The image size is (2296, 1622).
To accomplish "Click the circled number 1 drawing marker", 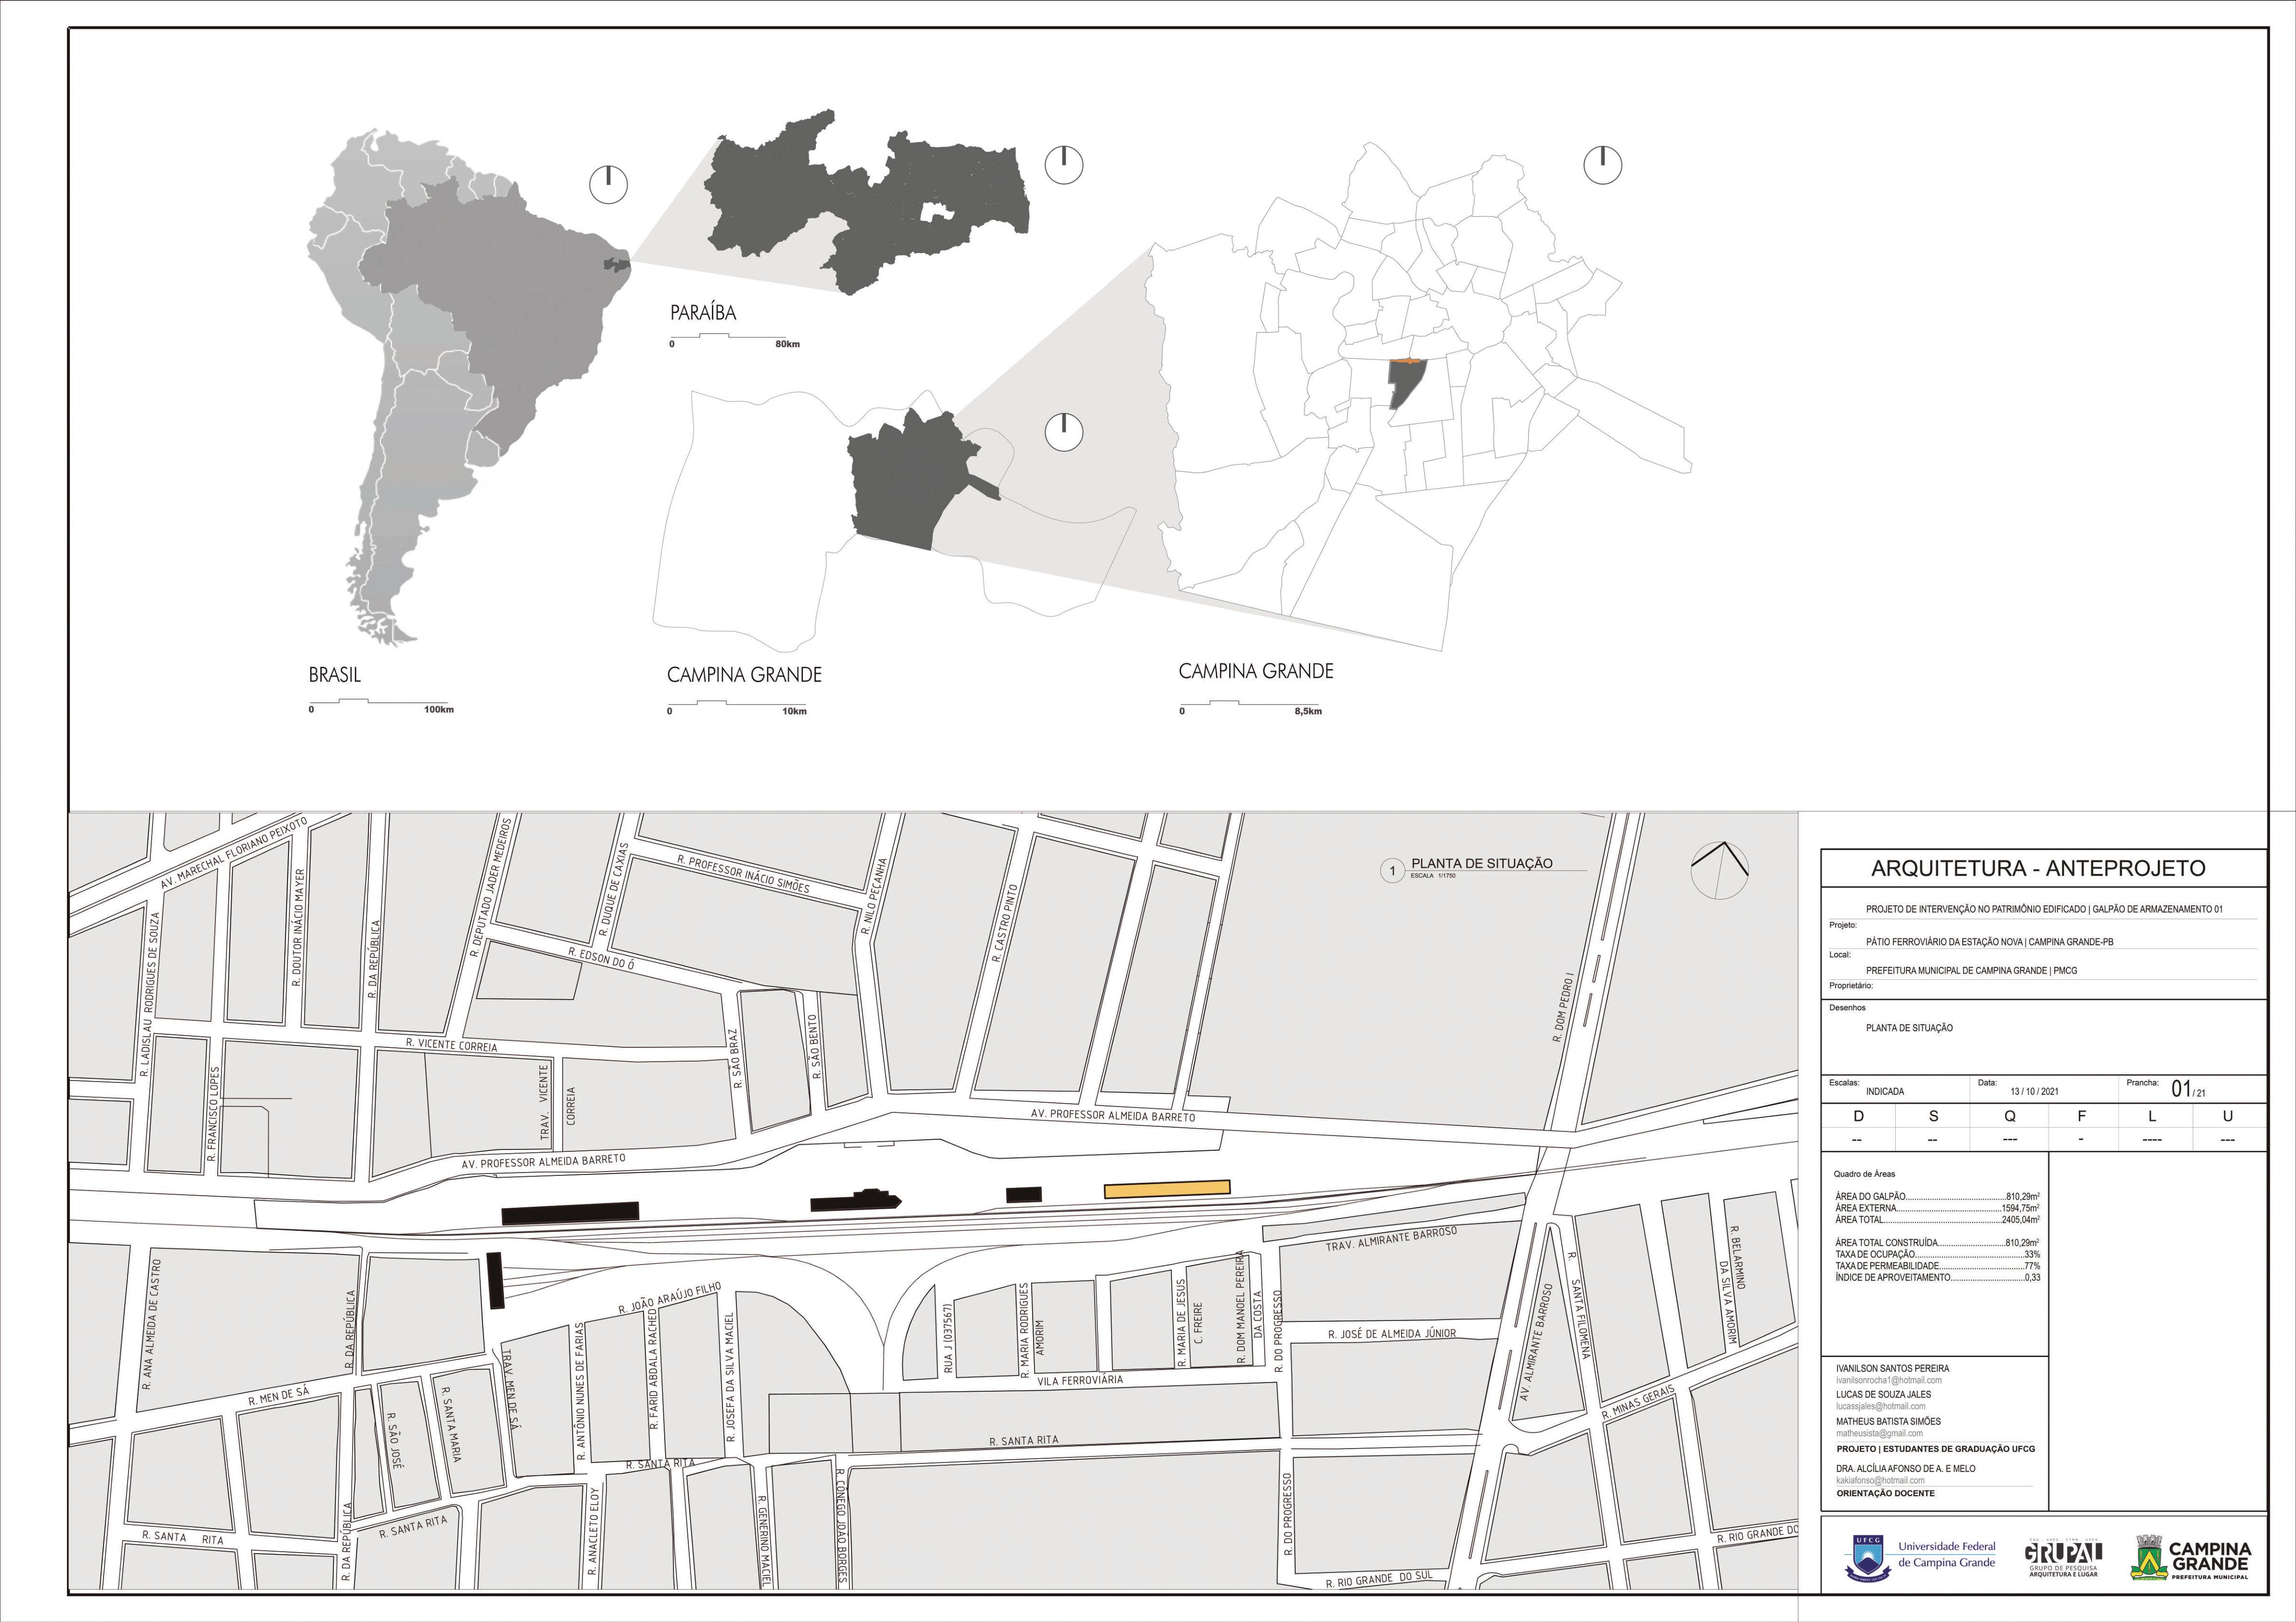I will pyautogui.click(x=1392, y=871).
